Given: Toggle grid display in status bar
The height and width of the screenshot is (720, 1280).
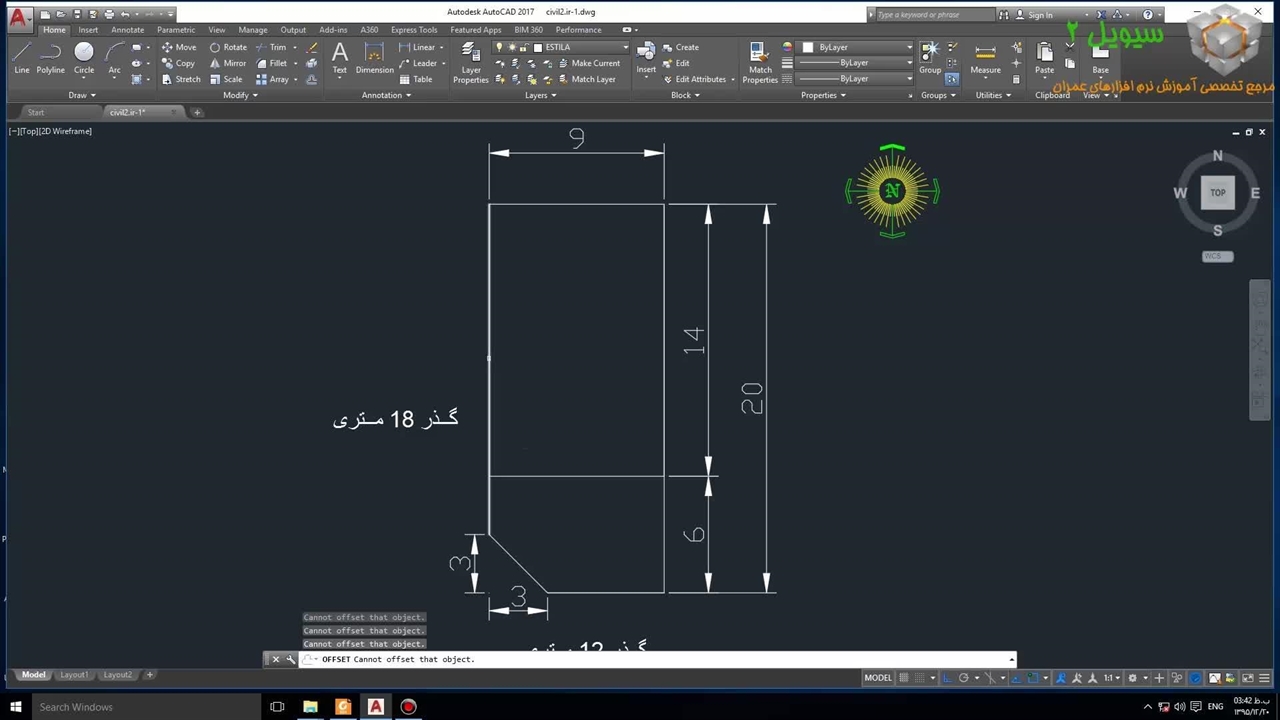Looking at the screenshot, I should (904, 678).
